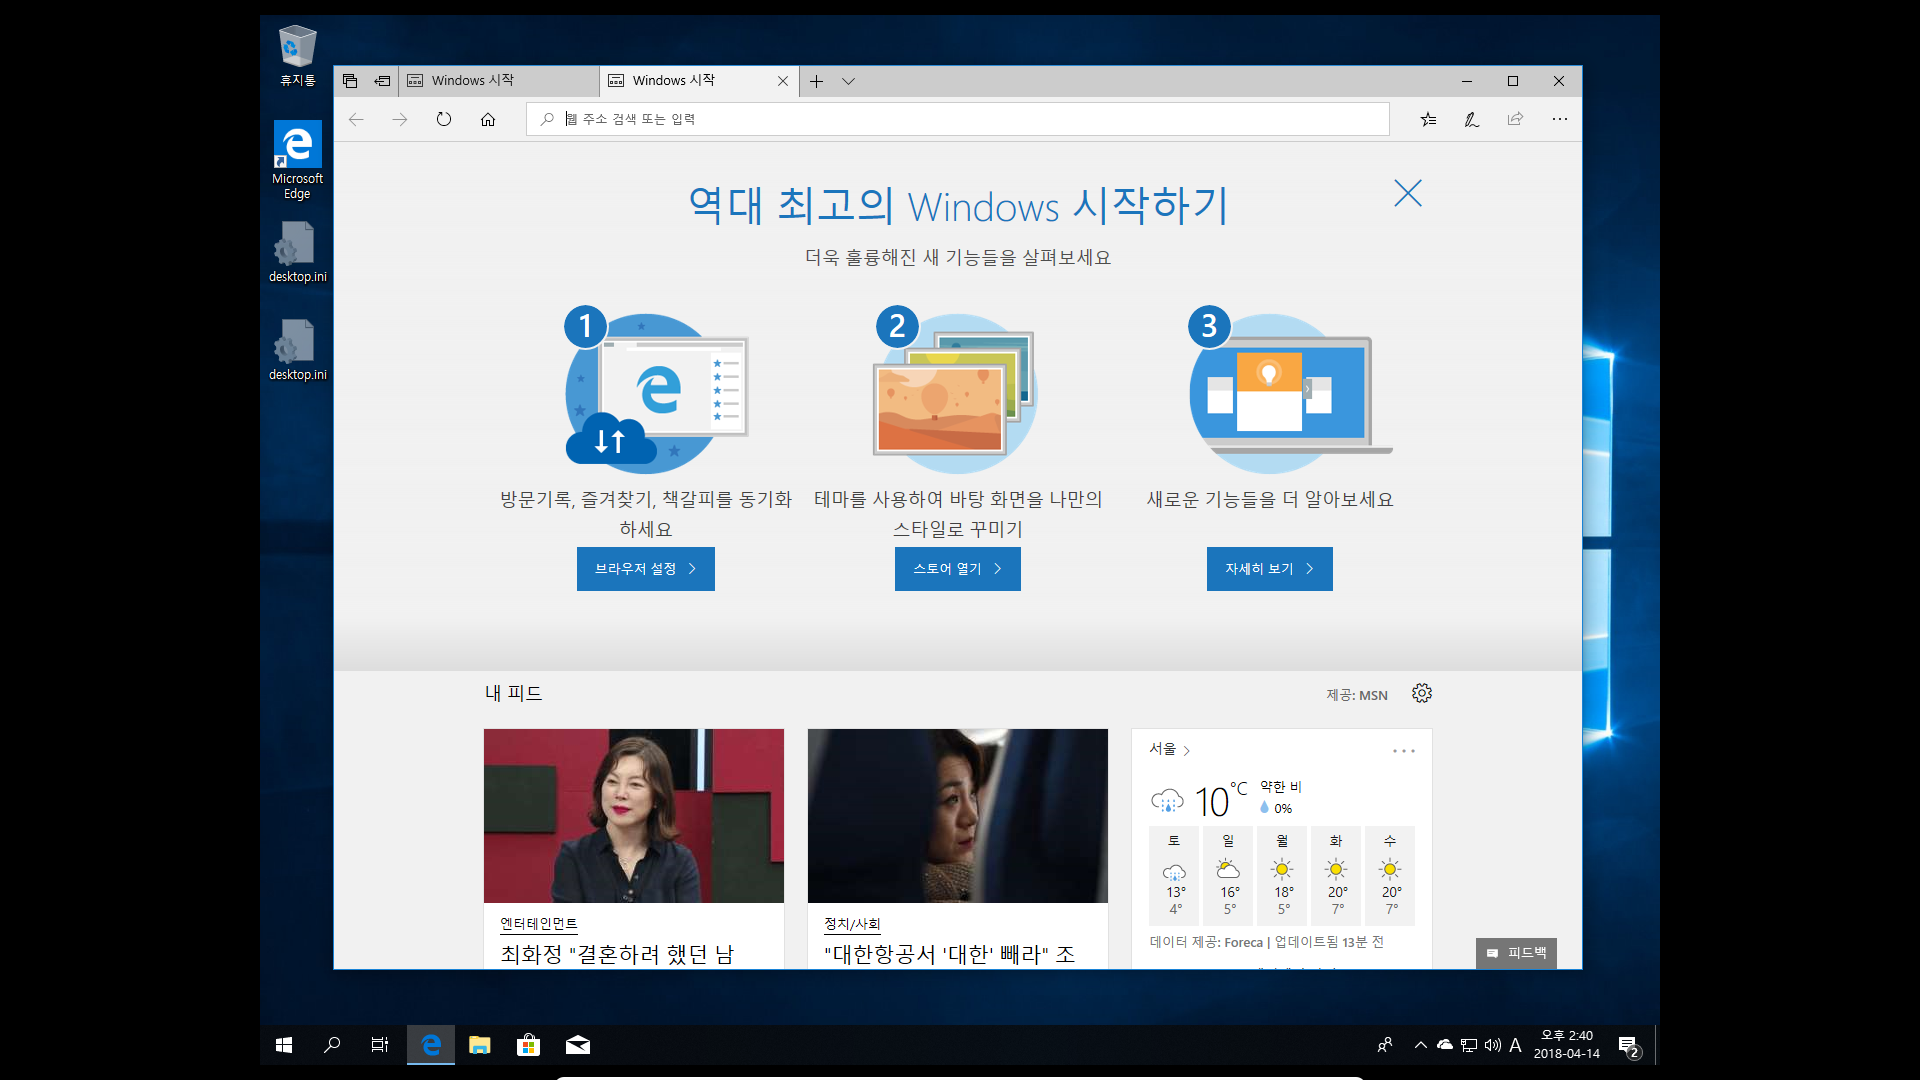Viewport: 1920px width, 1080px height.
Task: Toggle IME input mode A indicator
Action: pyautogui.click(x=1516, y=1045)
